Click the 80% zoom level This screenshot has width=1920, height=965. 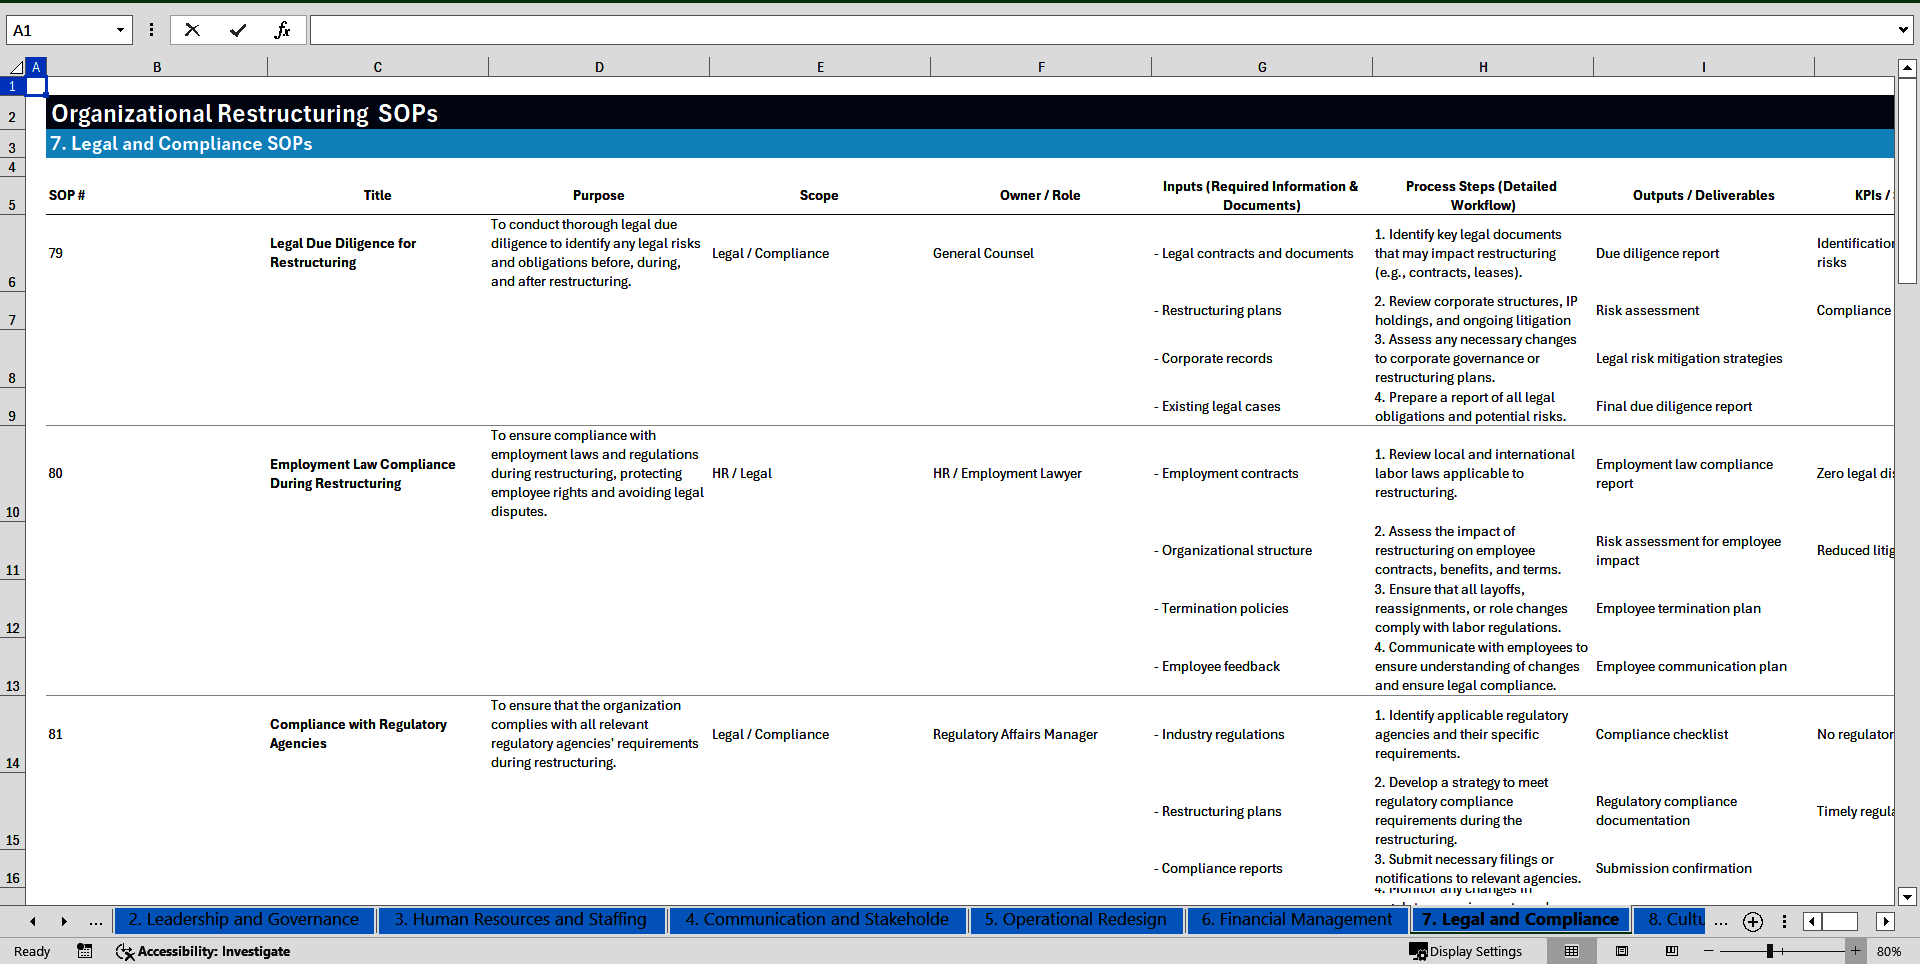[x=1889, y=951]
